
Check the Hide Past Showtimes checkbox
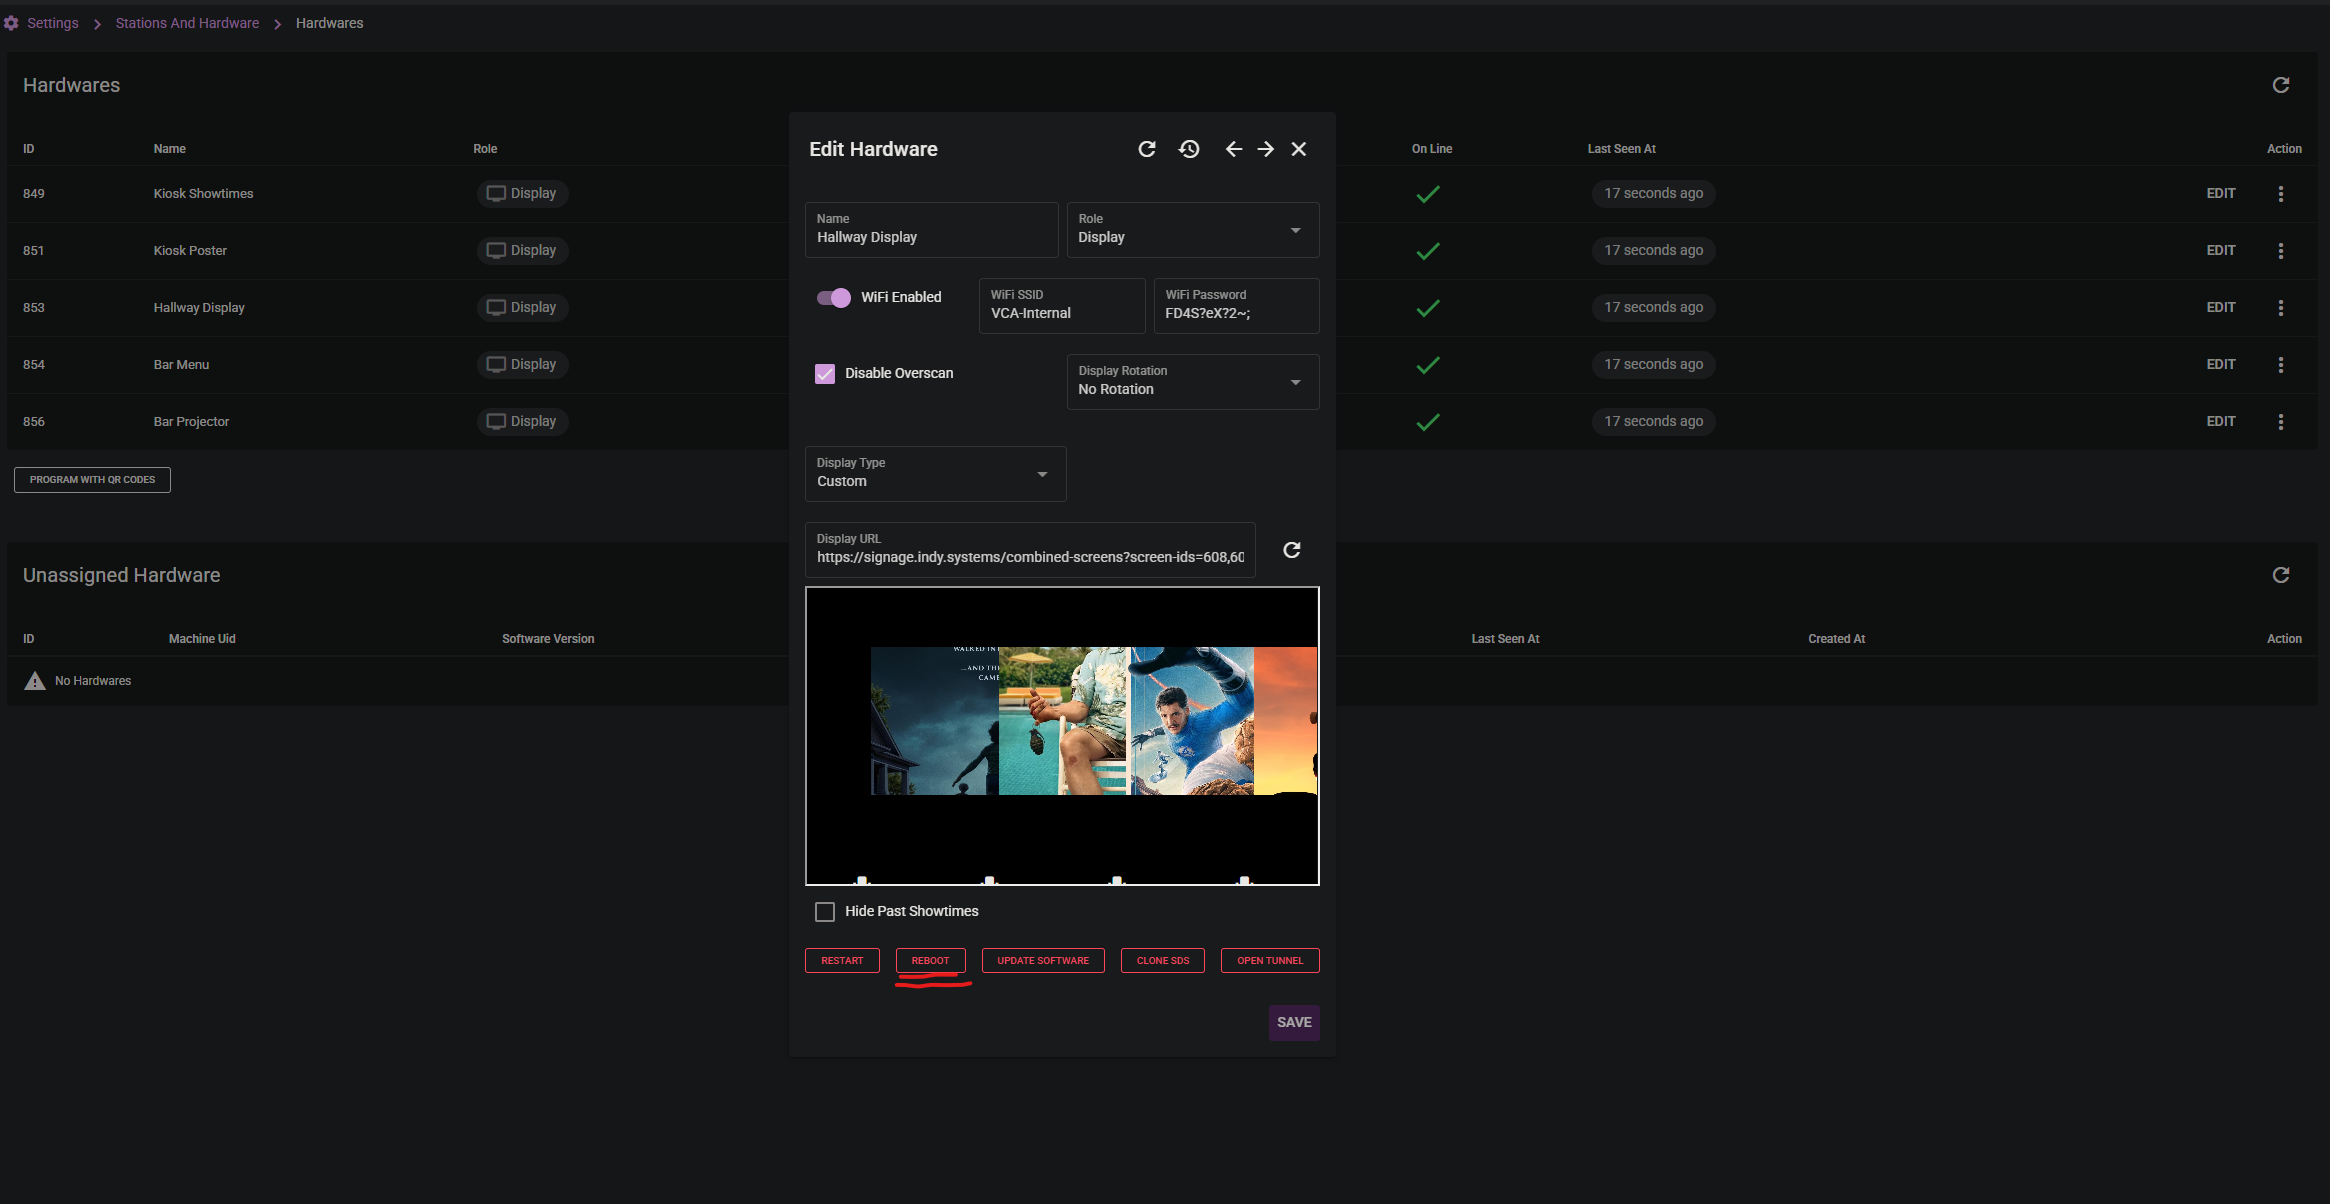tap(825, 912)
